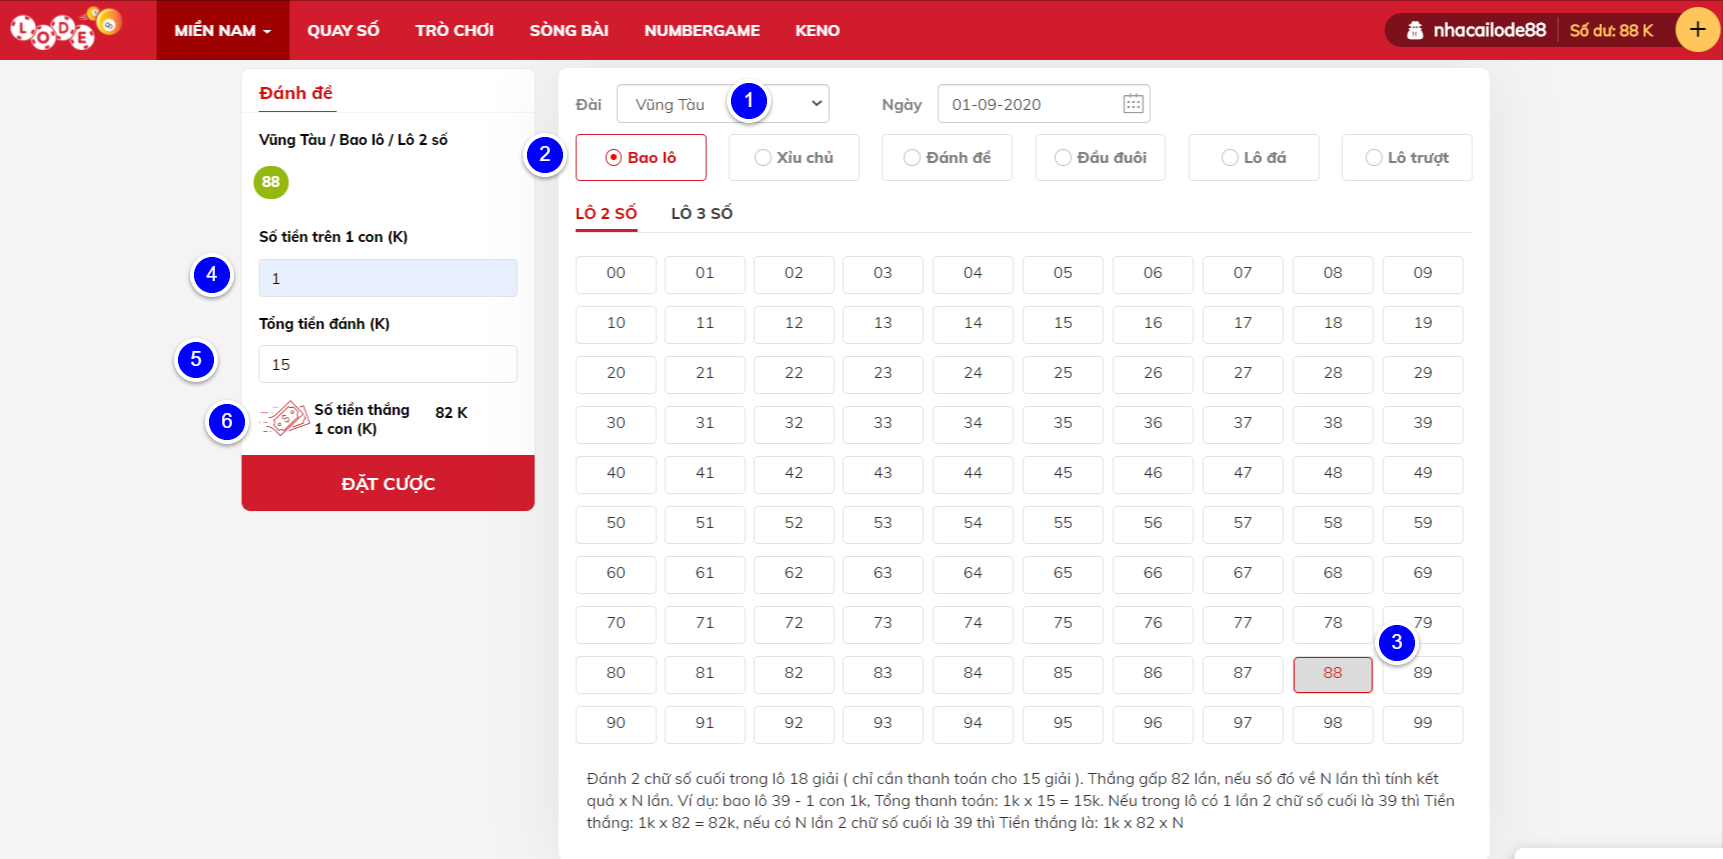Image resolution: width=1723 pixels, height=859 pixels.
Task: Click the Vũng Tàu / Bao lô / Lô 2 số text
Action: (353, 140)
